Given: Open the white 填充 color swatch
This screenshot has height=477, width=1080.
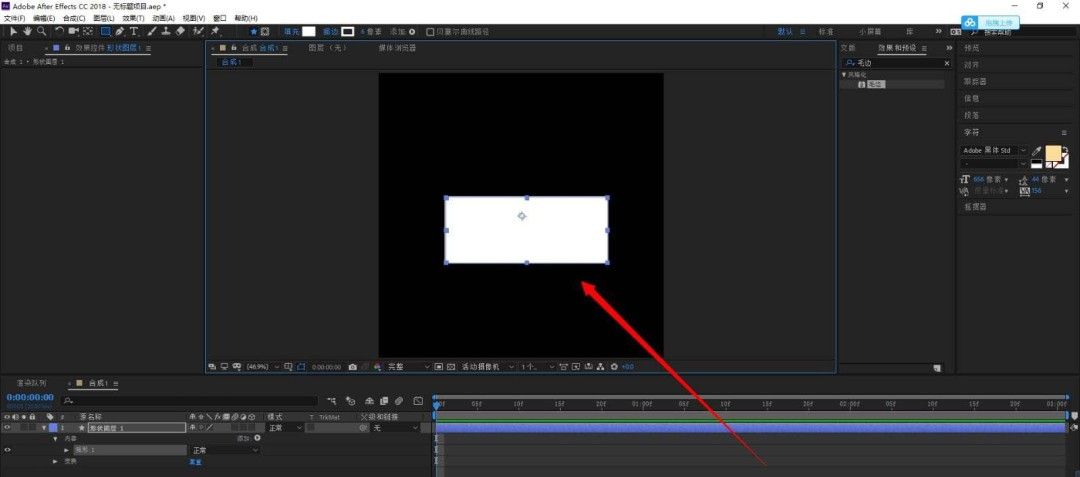Looking at the screenshot, I should (309, 32).
